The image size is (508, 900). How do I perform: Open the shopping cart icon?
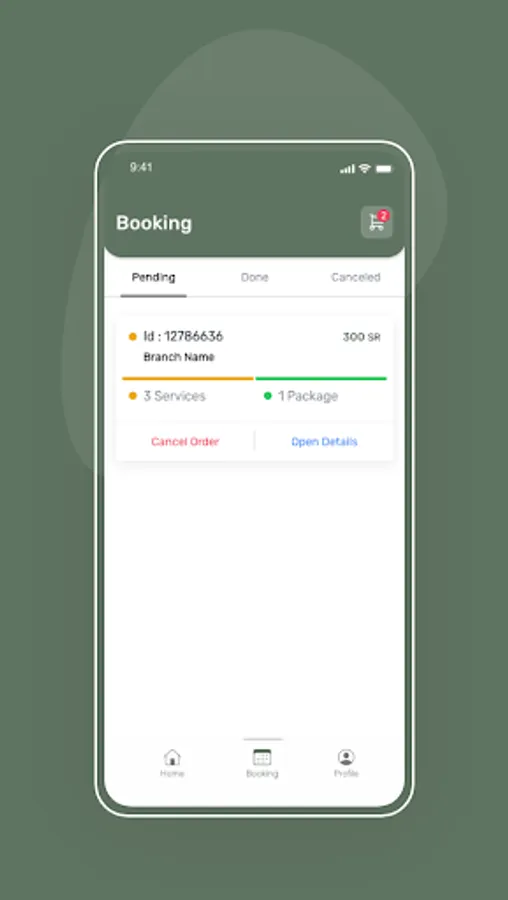pyautogui.click(x=377, y=222)
